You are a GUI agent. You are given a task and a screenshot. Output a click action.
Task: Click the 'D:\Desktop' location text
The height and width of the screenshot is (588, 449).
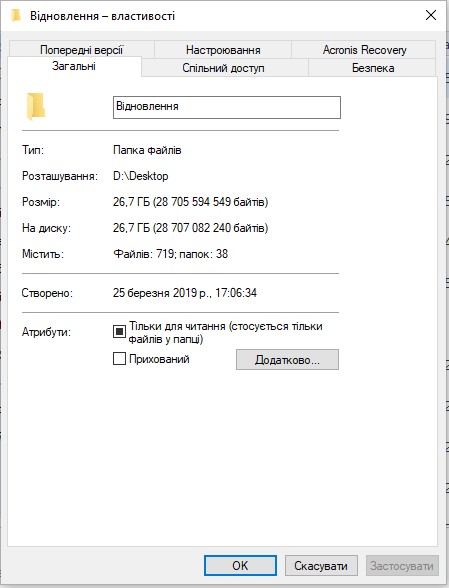pos(141,176)
